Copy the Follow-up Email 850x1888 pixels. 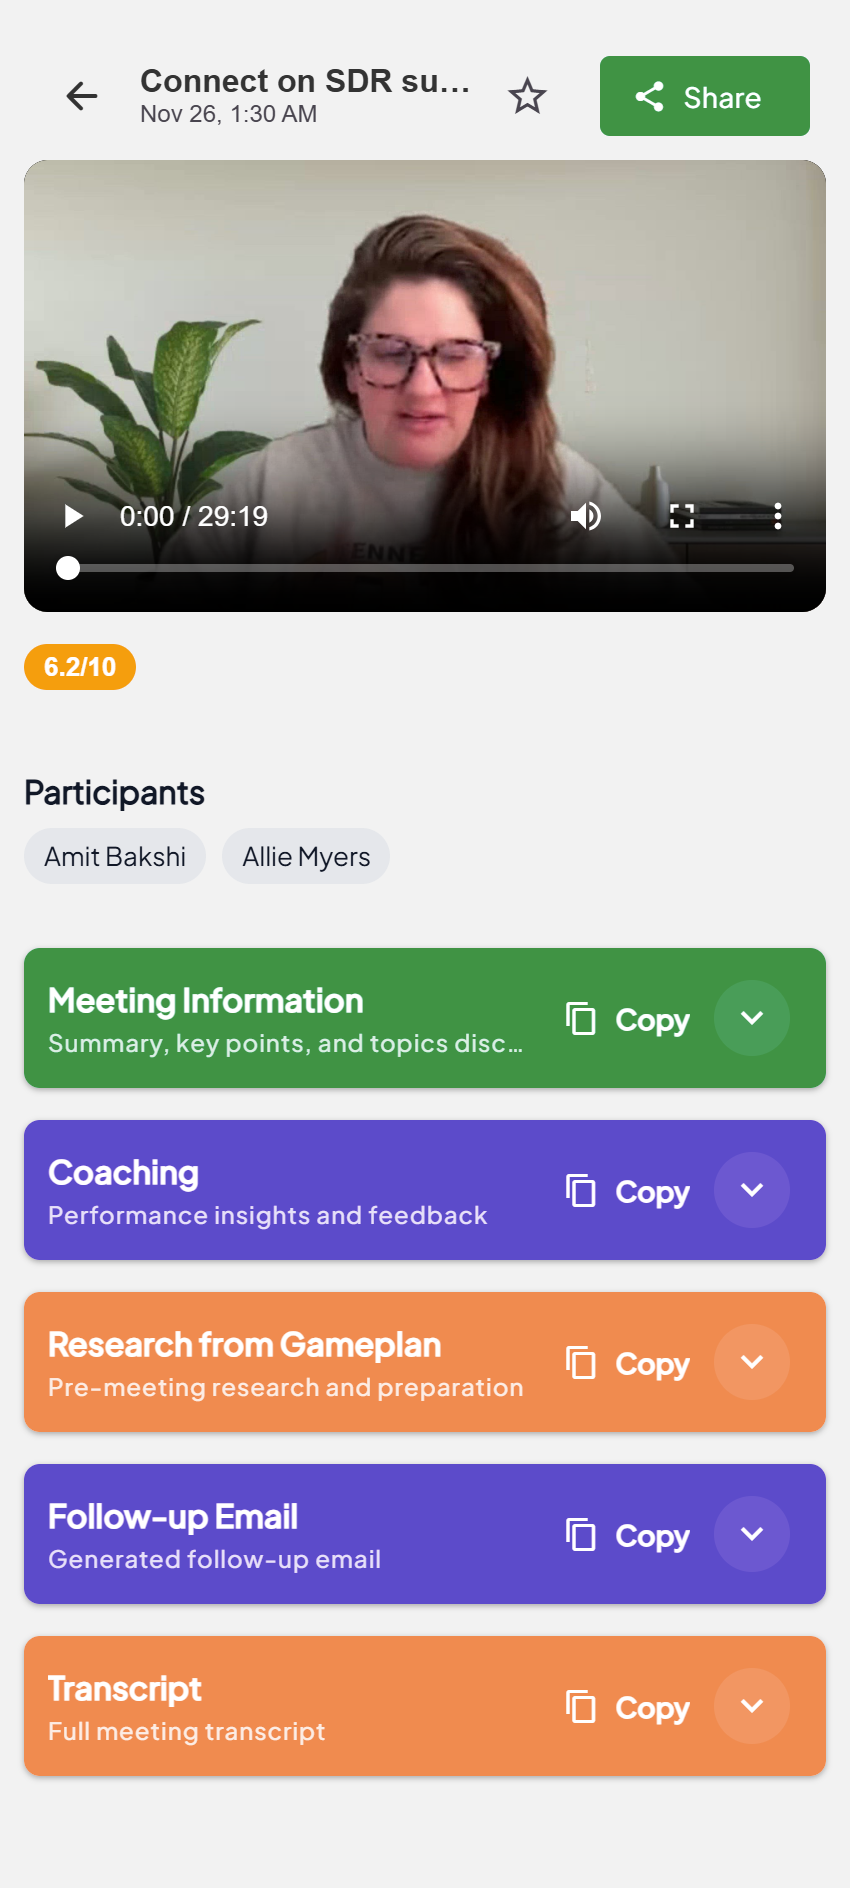click(628, 1535)
